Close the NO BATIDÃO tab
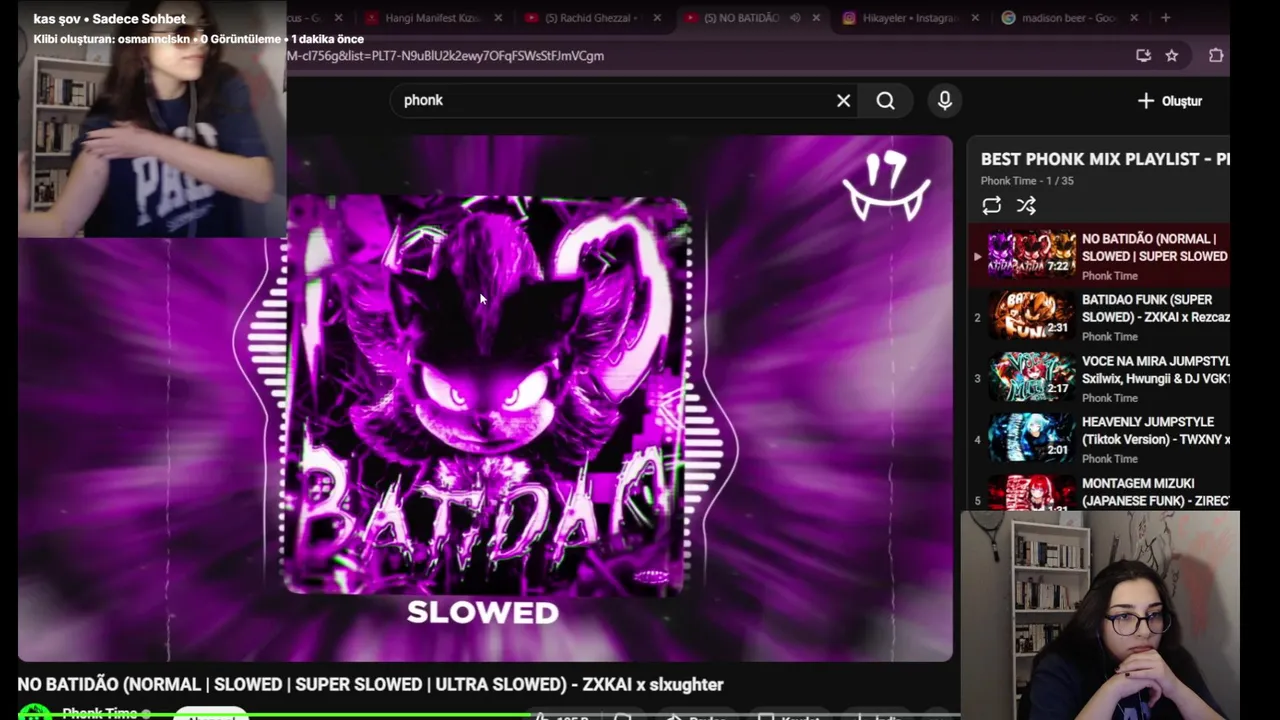1280x720 pixels. (816, 18)
